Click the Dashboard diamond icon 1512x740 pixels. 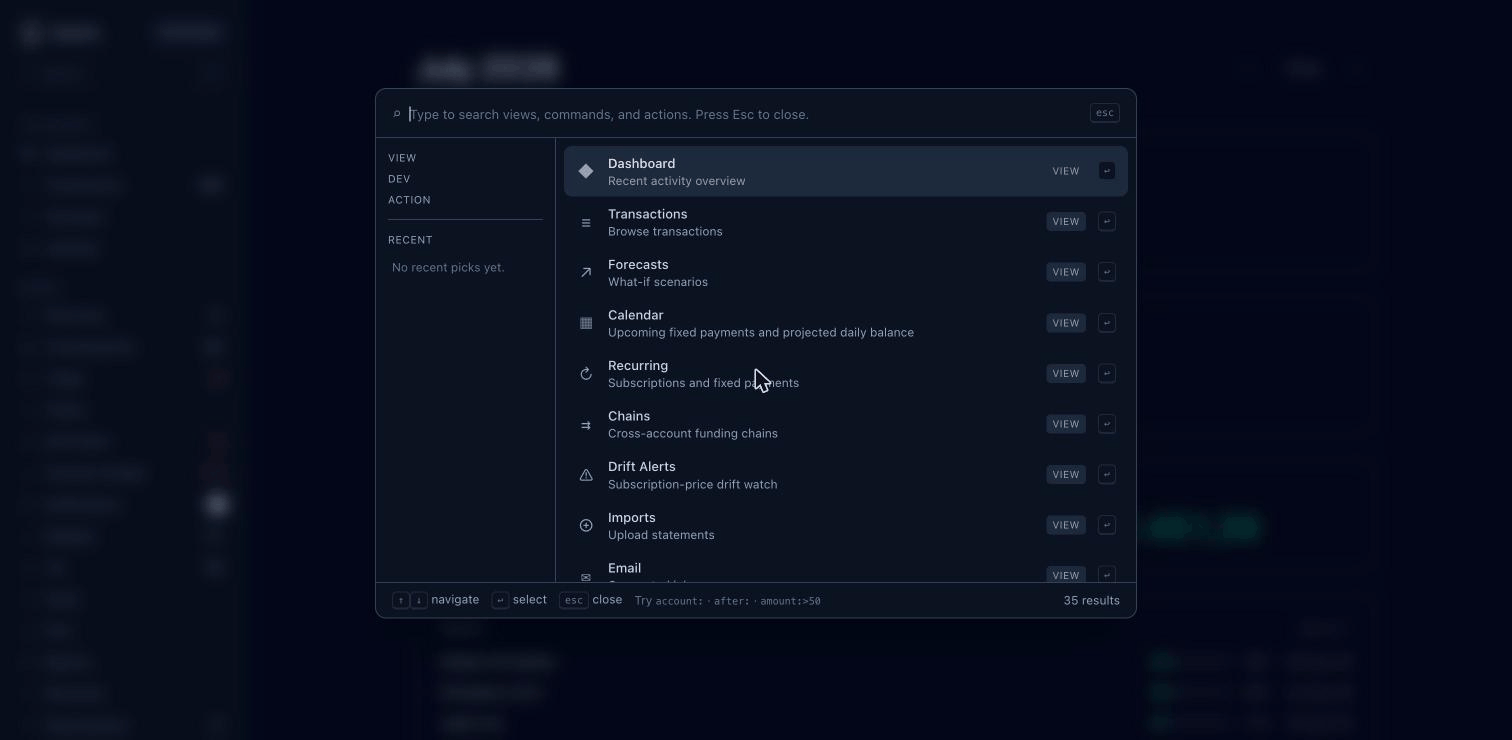point(586,171)
